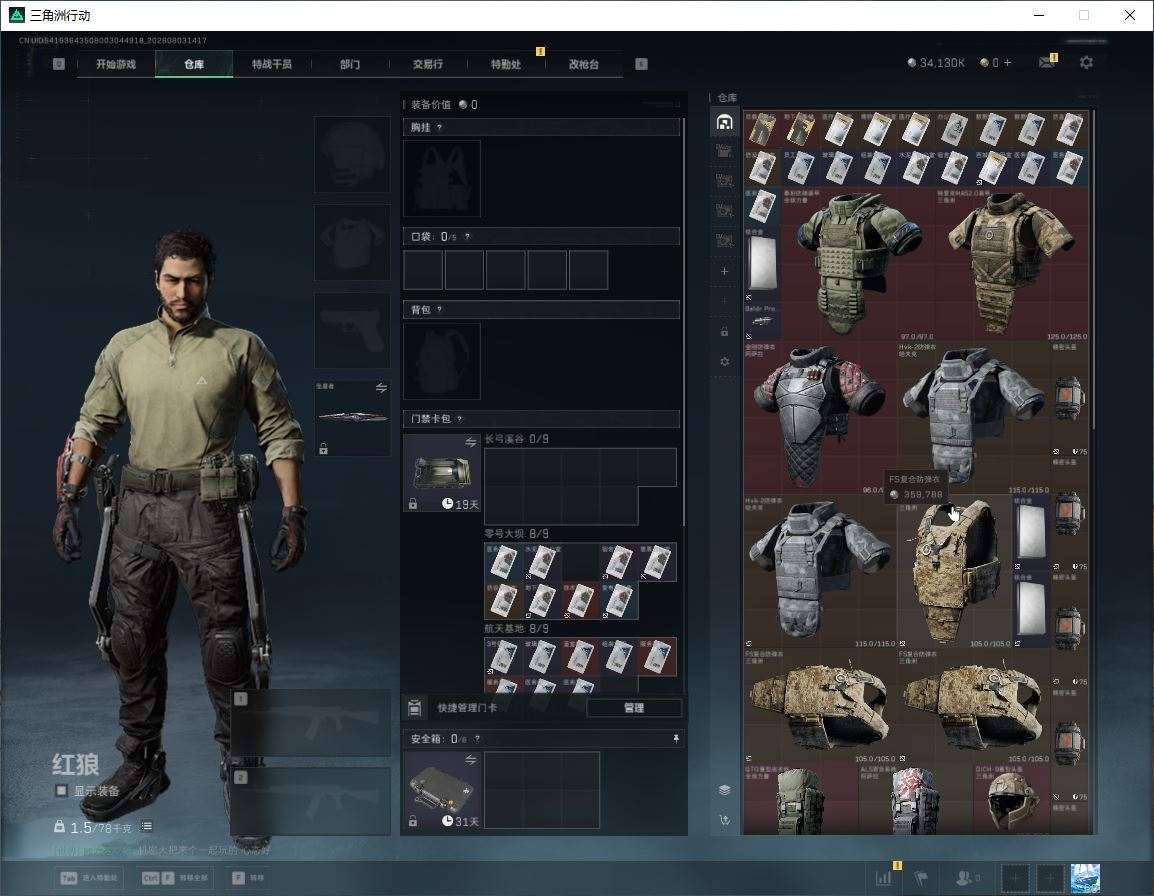Select the main warehouse container icon

pyautogui.click(x=724, y=122)
